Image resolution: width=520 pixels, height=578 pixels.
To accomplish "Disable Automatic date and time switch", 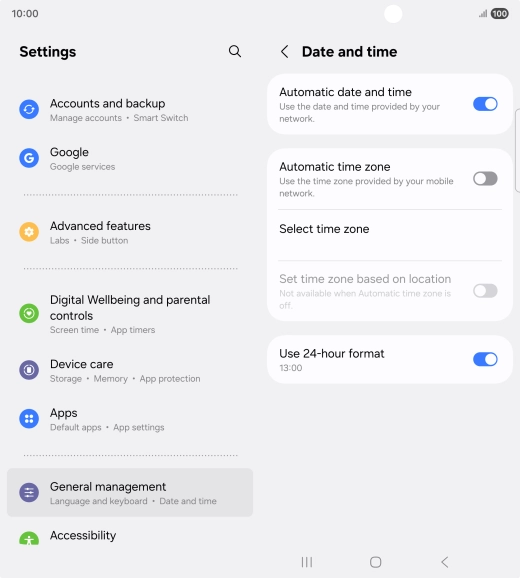I will (485, 104).
